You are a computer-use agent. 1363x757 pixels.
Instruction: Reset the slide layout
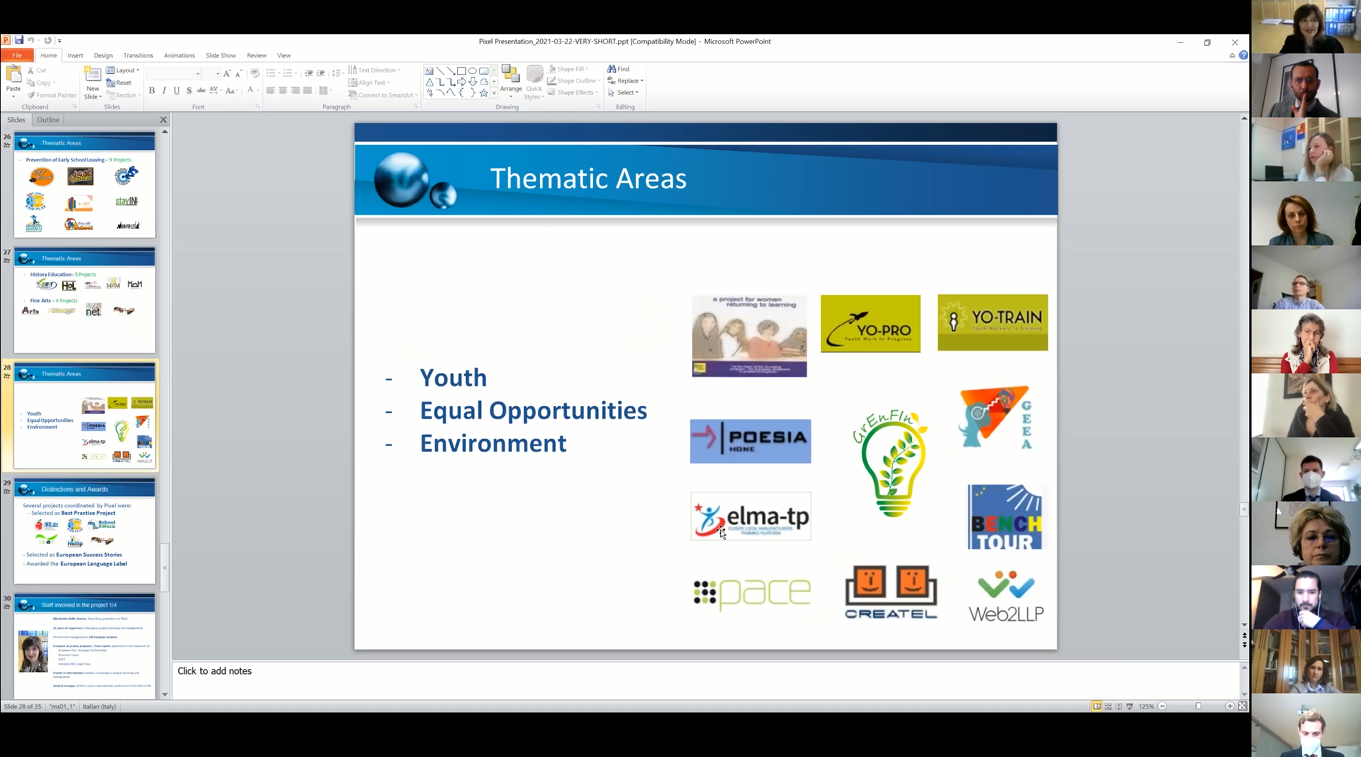pyautogui.click(x=119, y=83)
